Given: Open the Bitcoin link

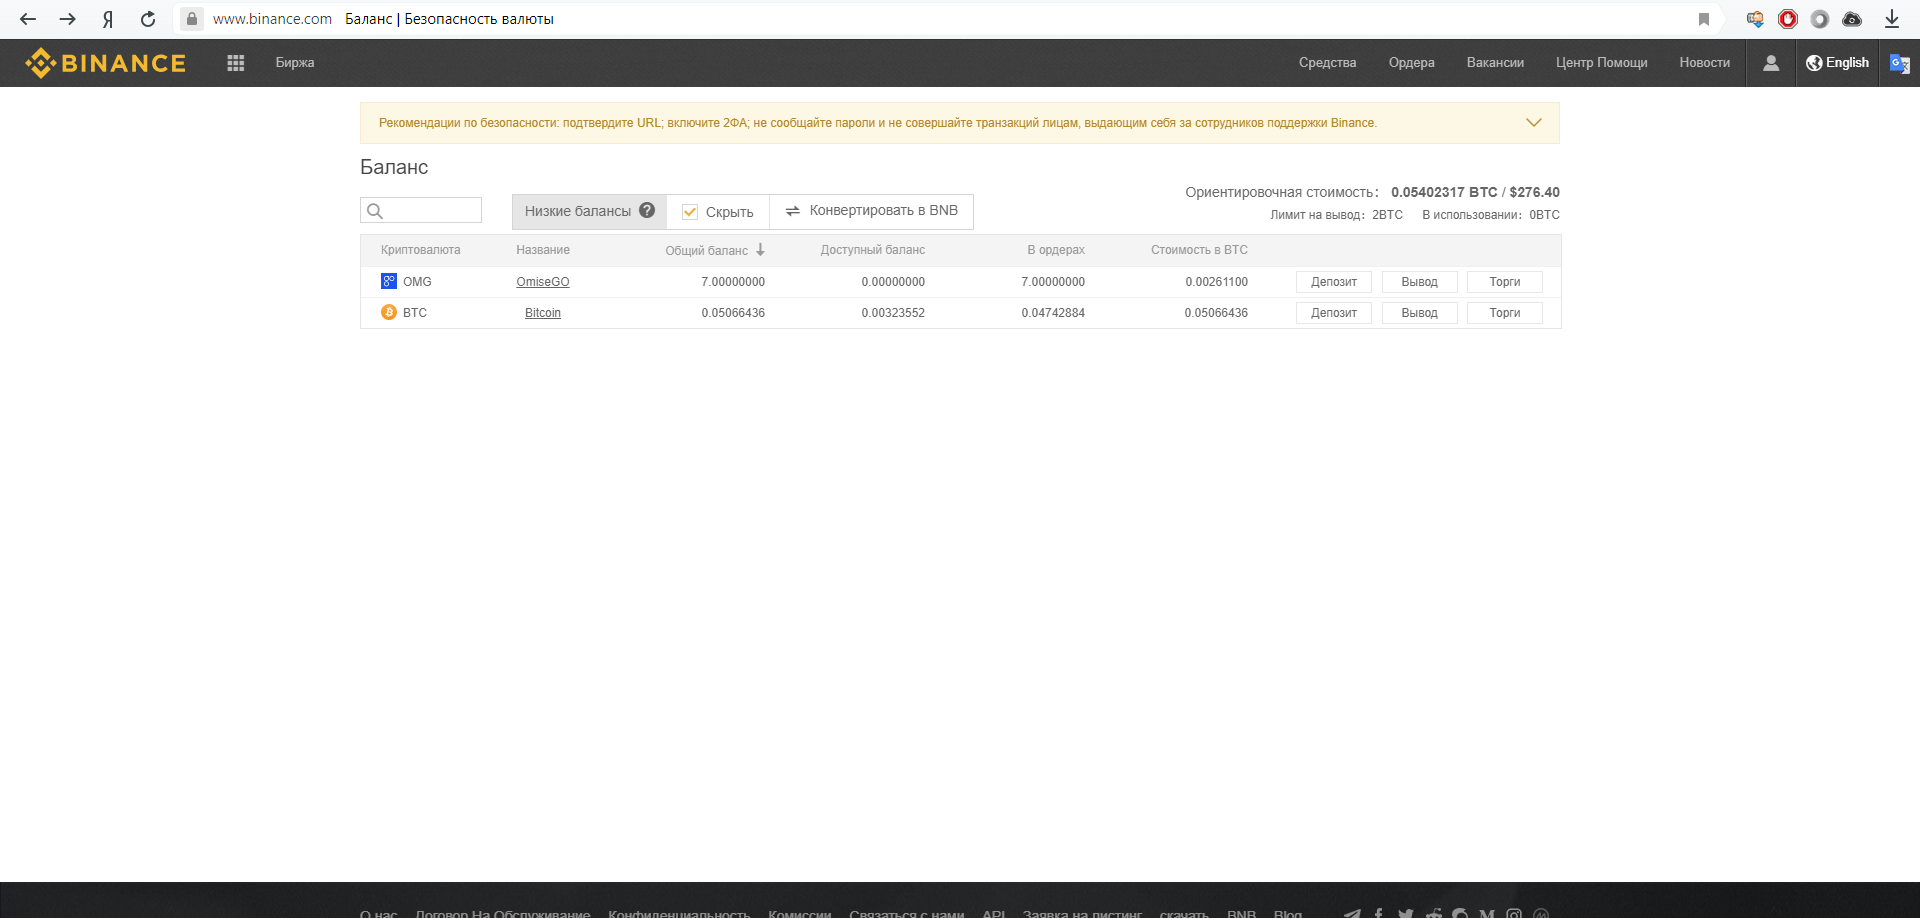Looking at the screenshot, I should click(x=543, y=313).
